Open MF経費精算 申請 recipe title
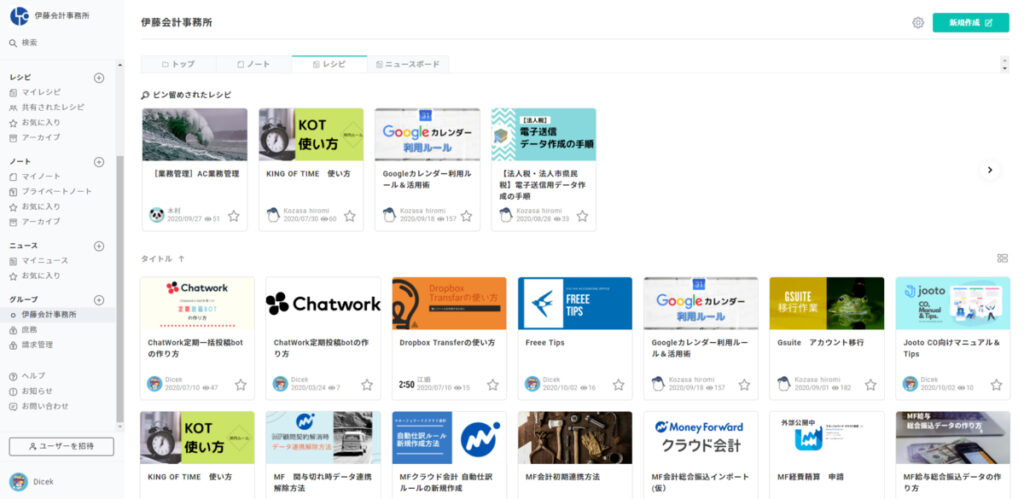 point(808,477)
